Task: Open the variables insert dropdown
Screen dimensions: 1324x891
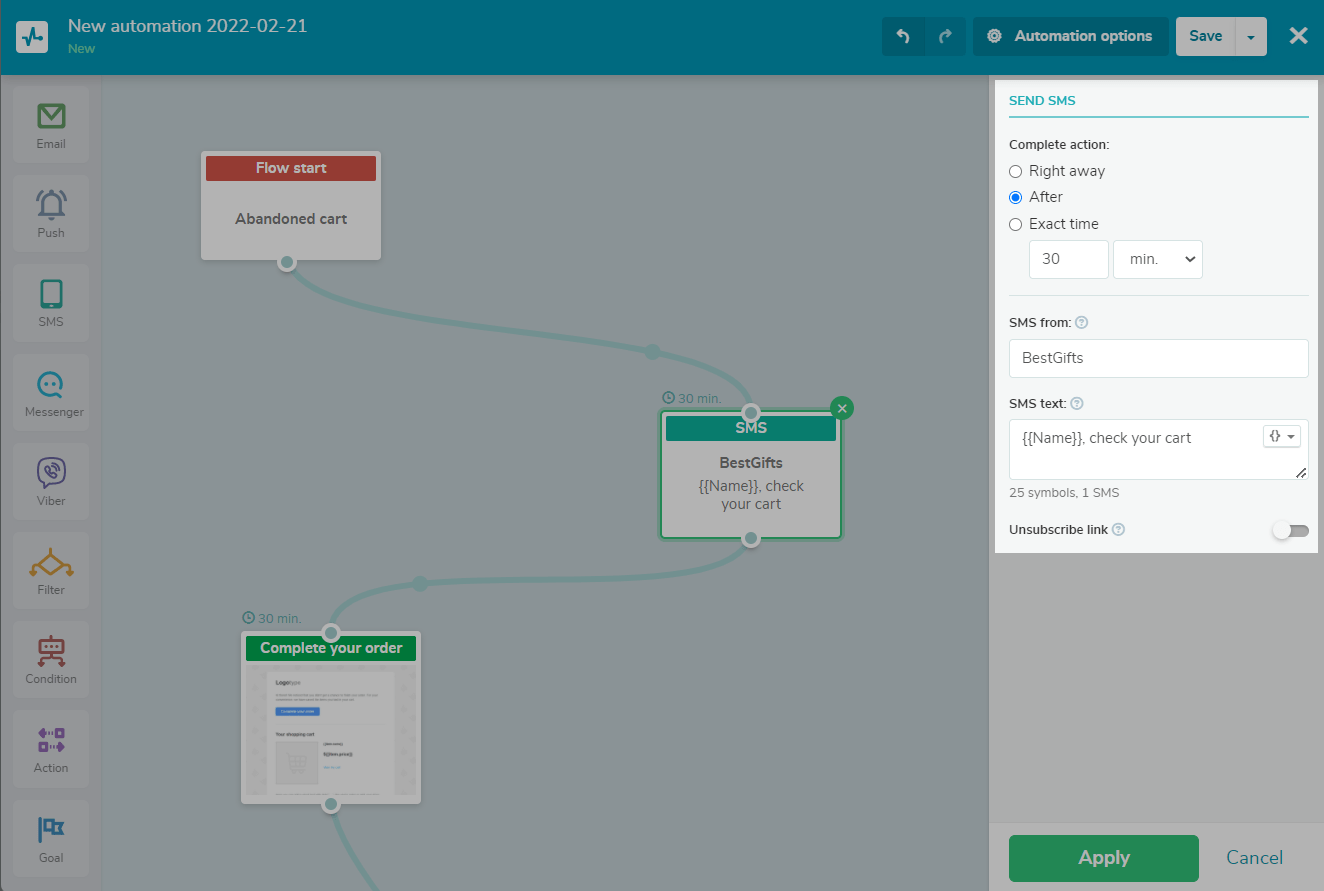Action: click(1282, 437)
